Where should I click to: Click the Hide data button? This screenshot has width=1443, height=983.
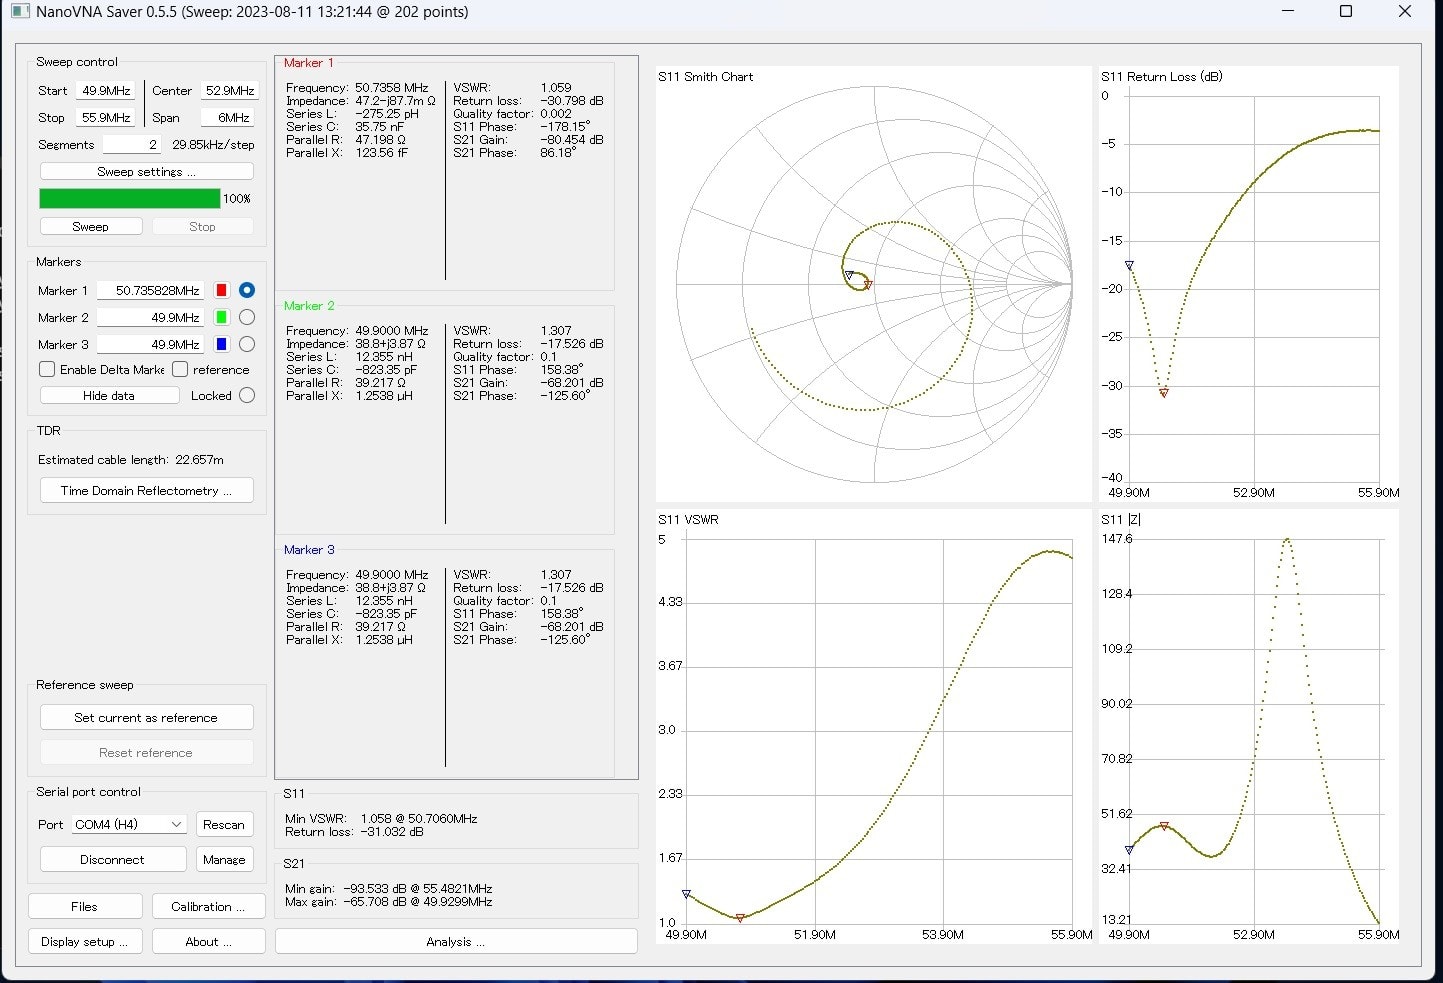(x=109, y=396)
